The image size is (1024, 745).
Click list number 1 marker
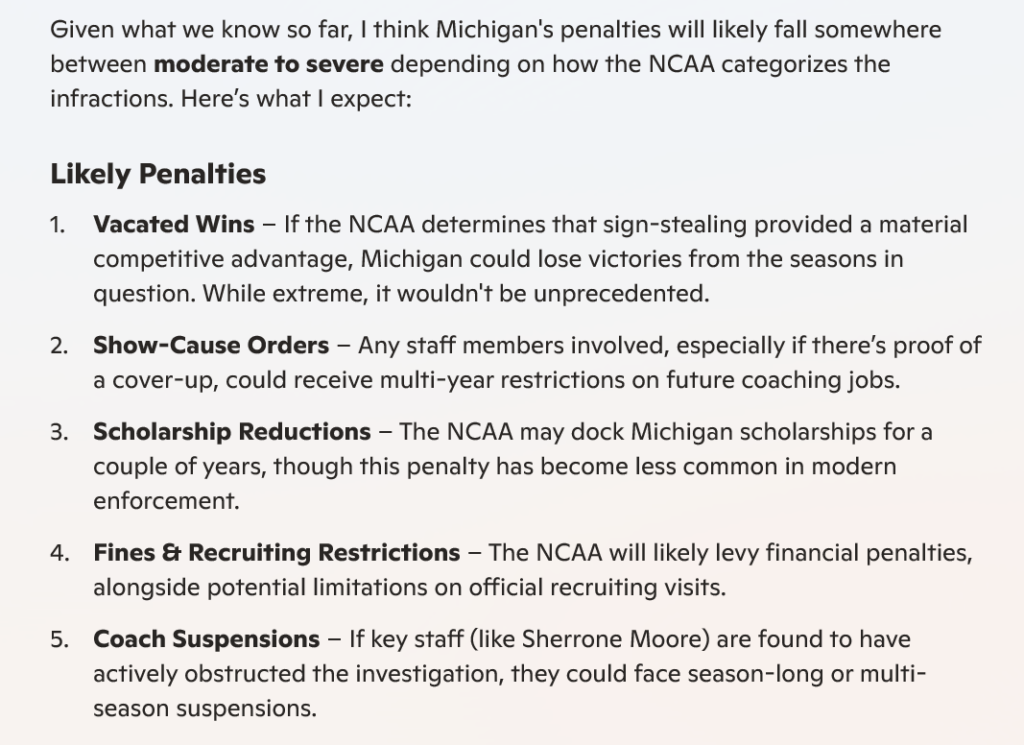click(x=57, y=225)
